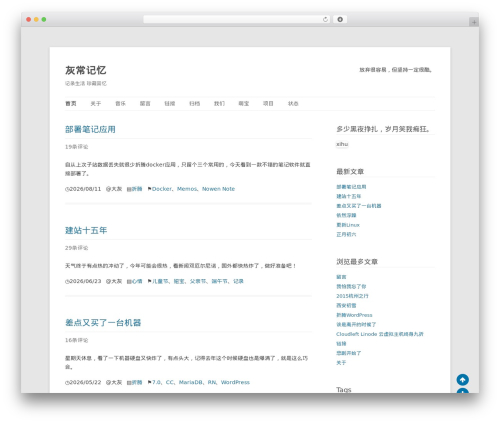Image resolution: width=500 pixels, height=423 pixels.
Task: Click the 浏览最多文章 sidebar heading
Action: point(357,262)
